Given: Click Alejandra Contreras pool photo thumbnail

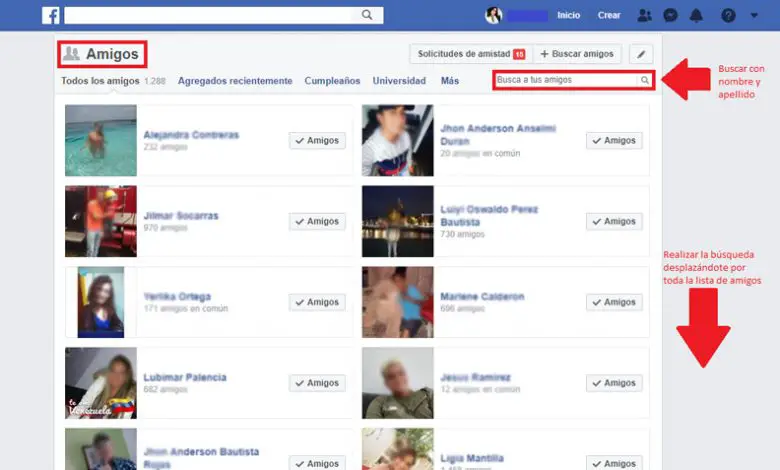Looking at the screenshot, I should point(101,140).
